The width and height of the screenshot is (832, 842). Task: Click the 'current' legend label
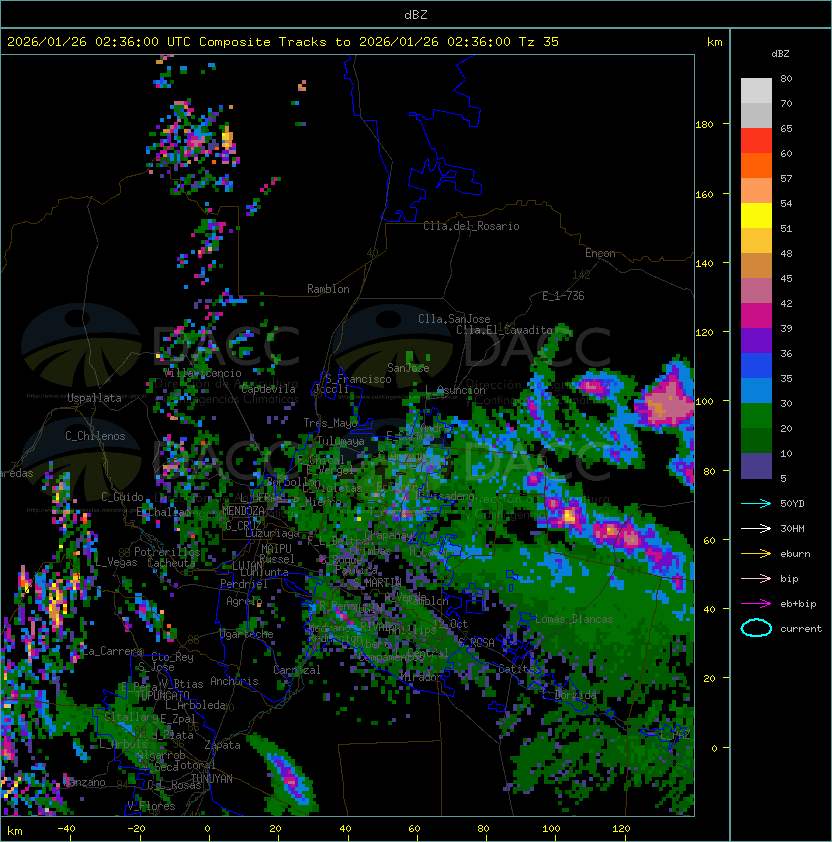point(801,629)
